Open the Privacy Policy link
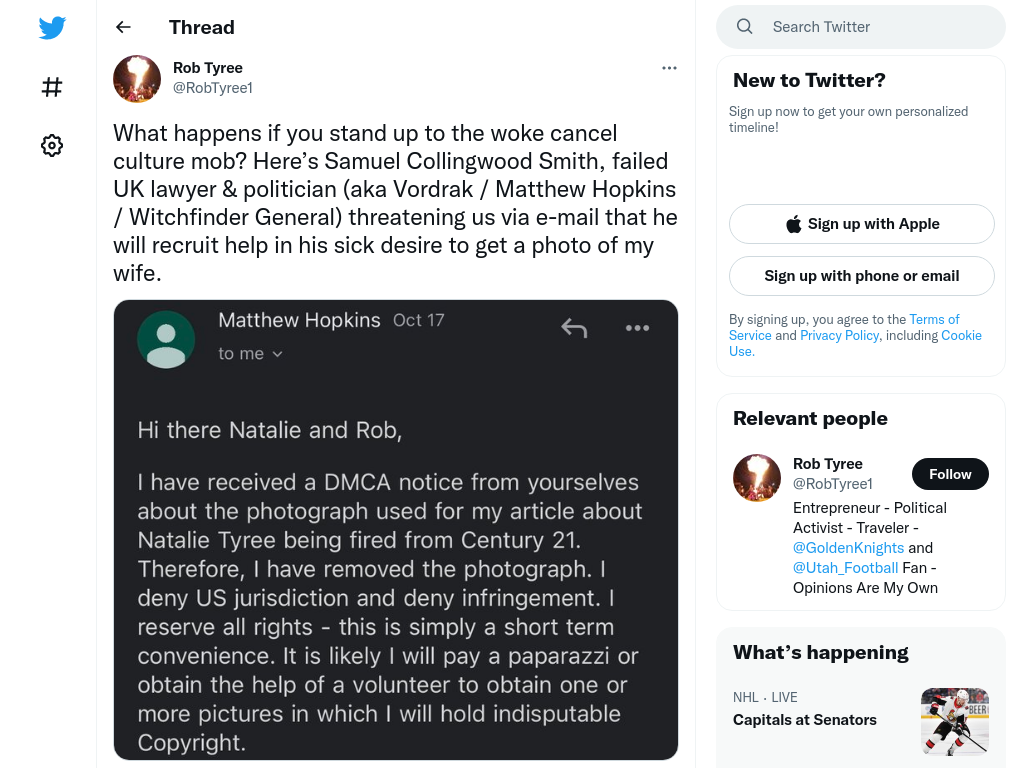The height and width of the screenshot is (768, 1024). [839, 335]
